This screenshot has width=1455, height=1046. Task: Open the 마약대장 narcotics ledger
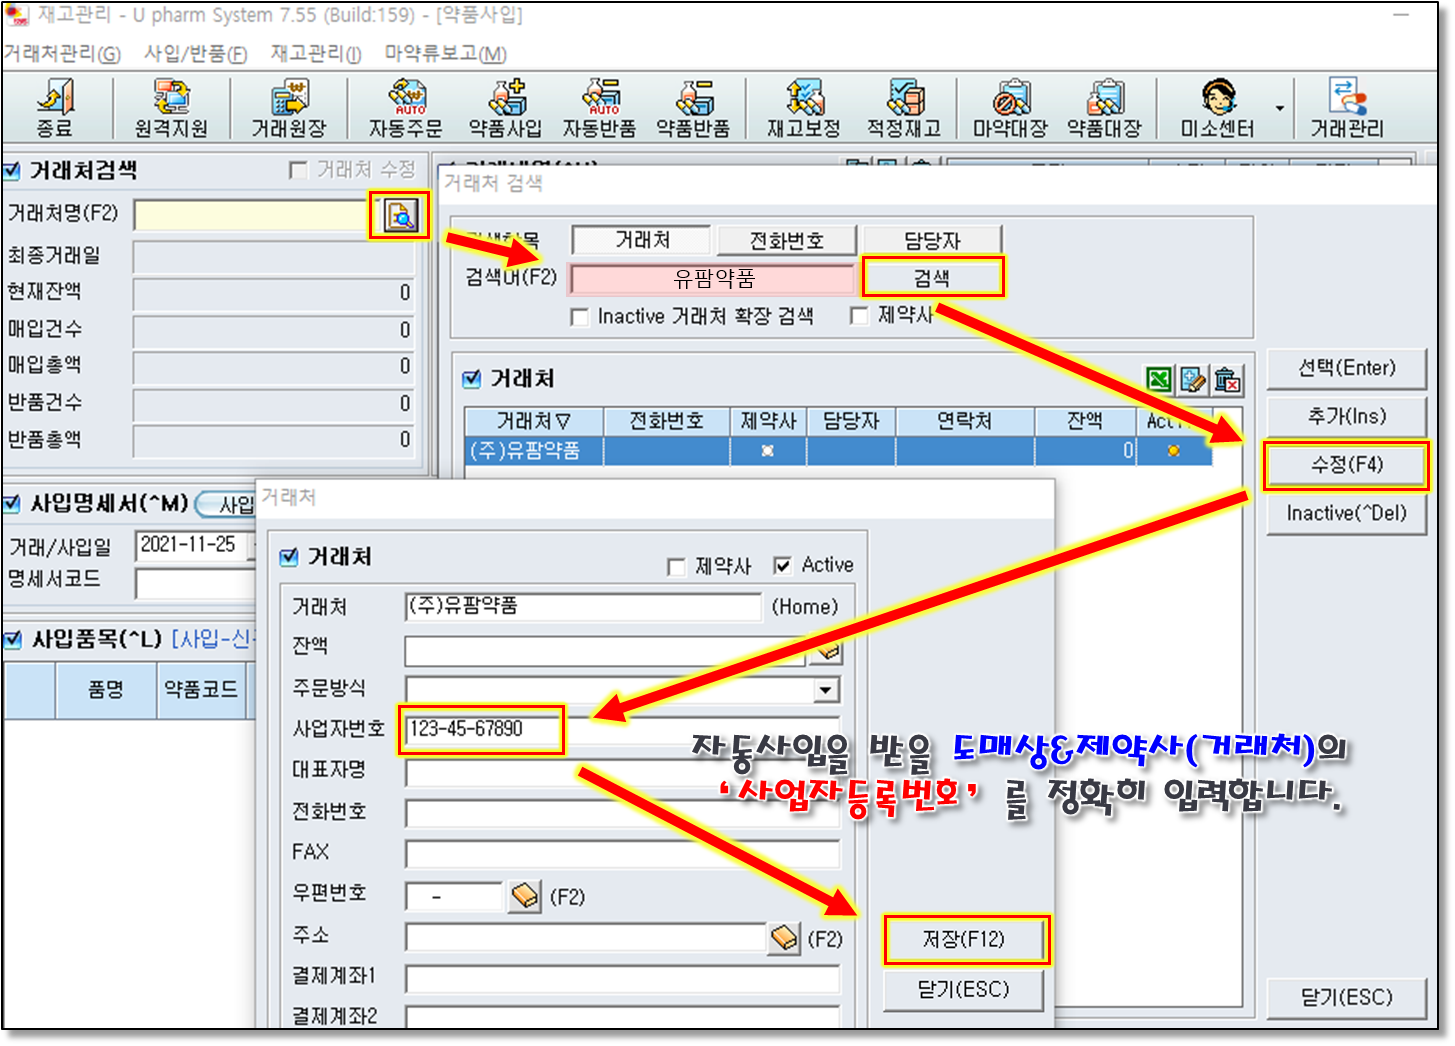coord(1010,107)
